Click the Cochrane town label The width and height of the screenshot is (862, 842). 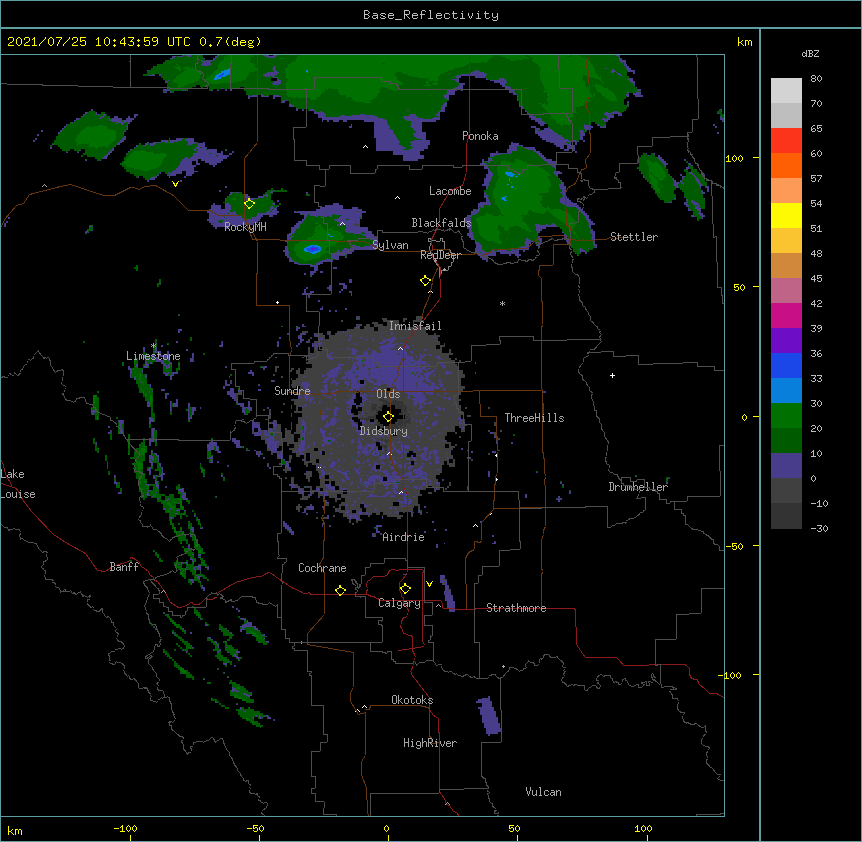pyautogui.click(x=322, y=568)
